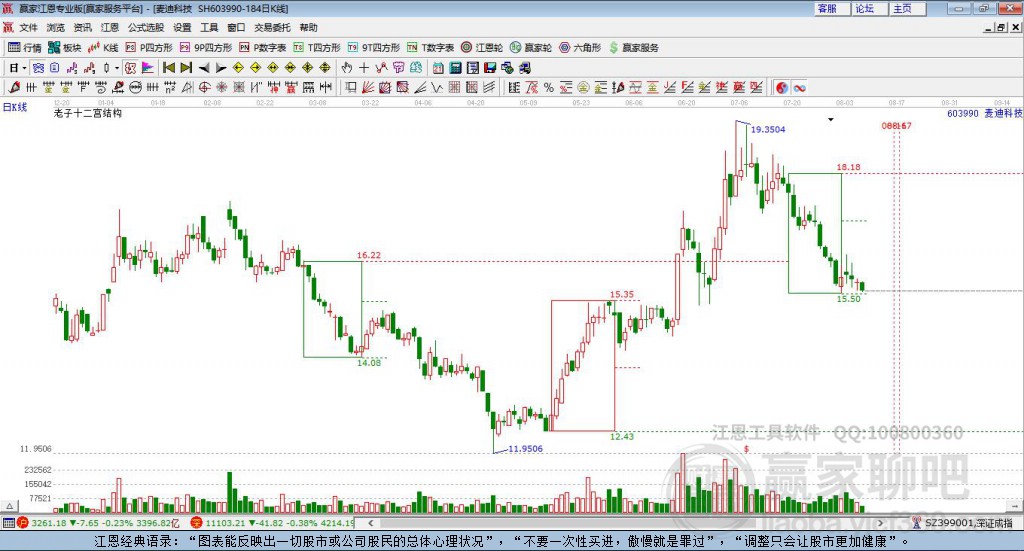Screen dimensions: 1024x551
Task: Open the 日 period dropdown arrow
Action: 24,67
